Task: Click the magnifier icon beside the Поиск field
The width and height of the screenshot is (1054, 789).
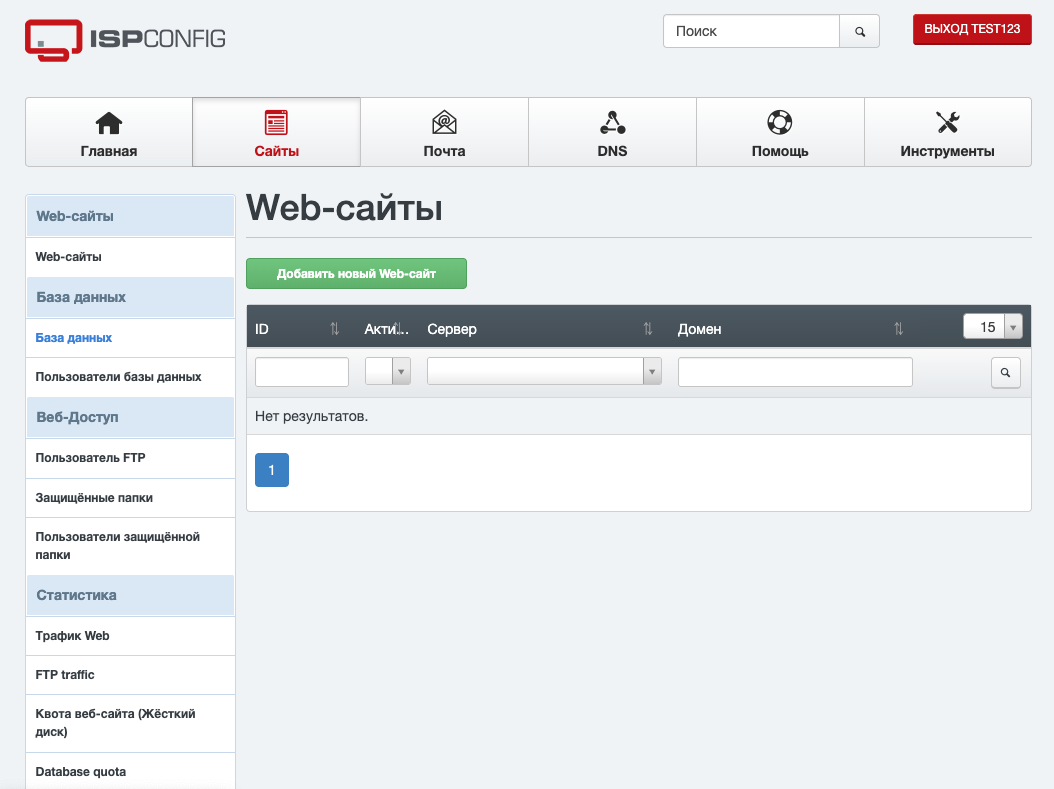Action: (859, 31)
